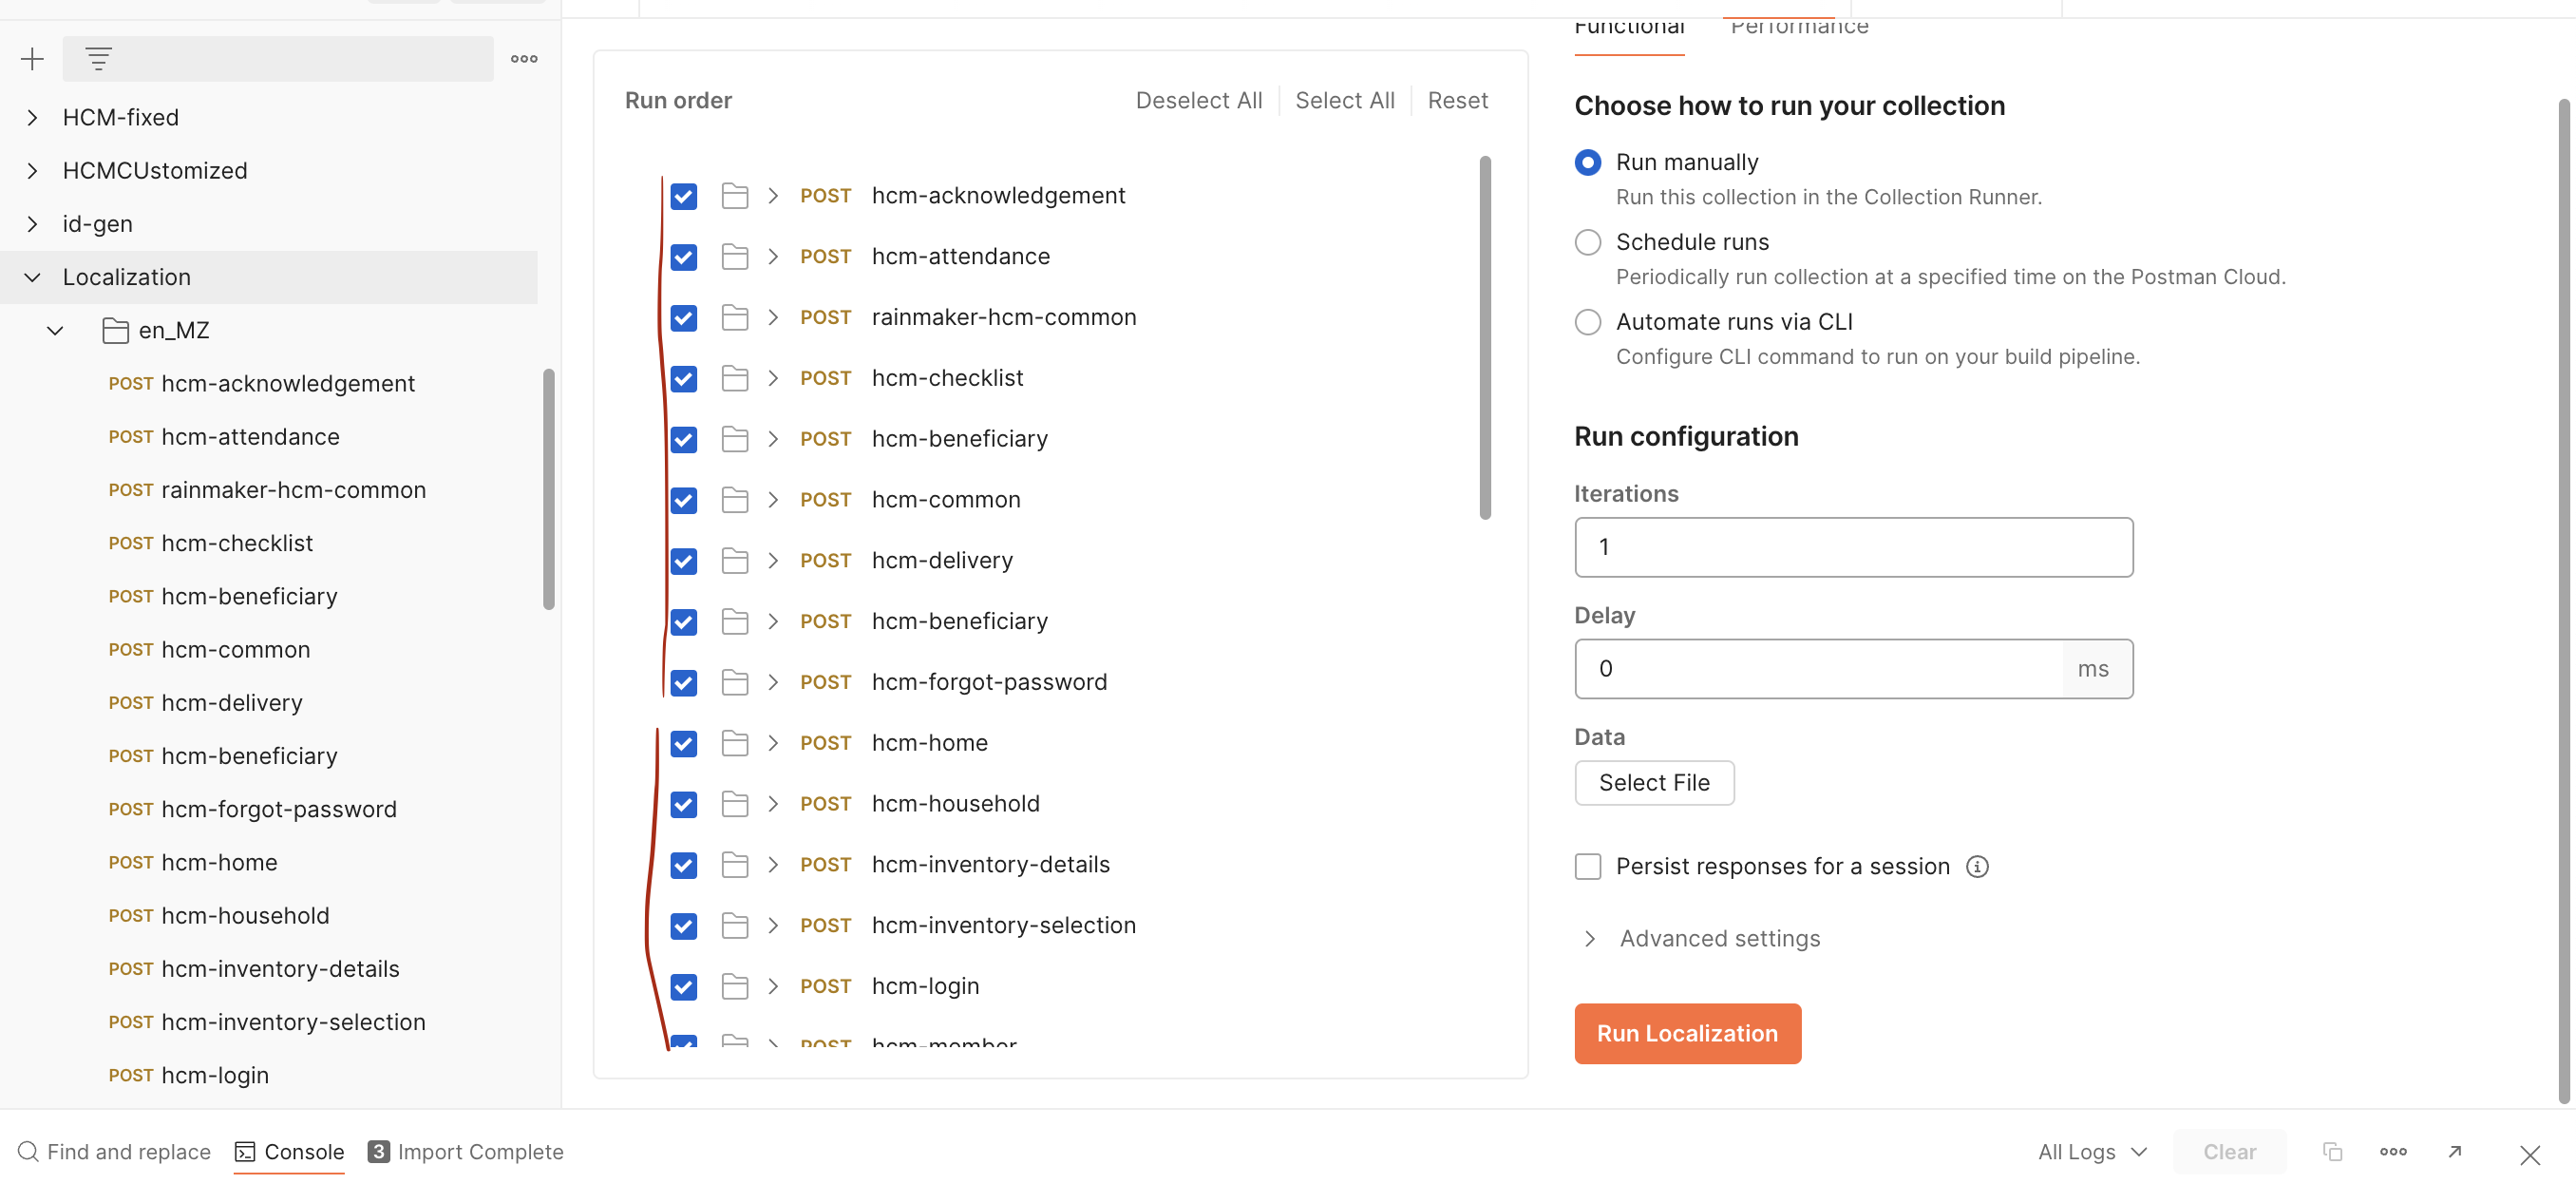Collapse the en_MZ folder chevron

coord(55,330)
